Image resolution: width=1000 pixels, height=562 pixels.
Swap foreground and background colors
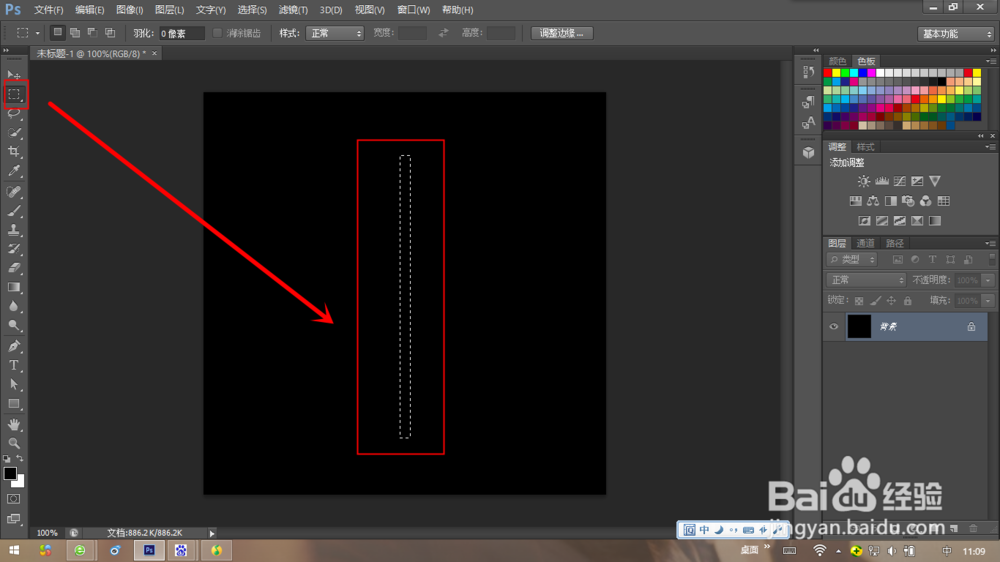(20, 459)
